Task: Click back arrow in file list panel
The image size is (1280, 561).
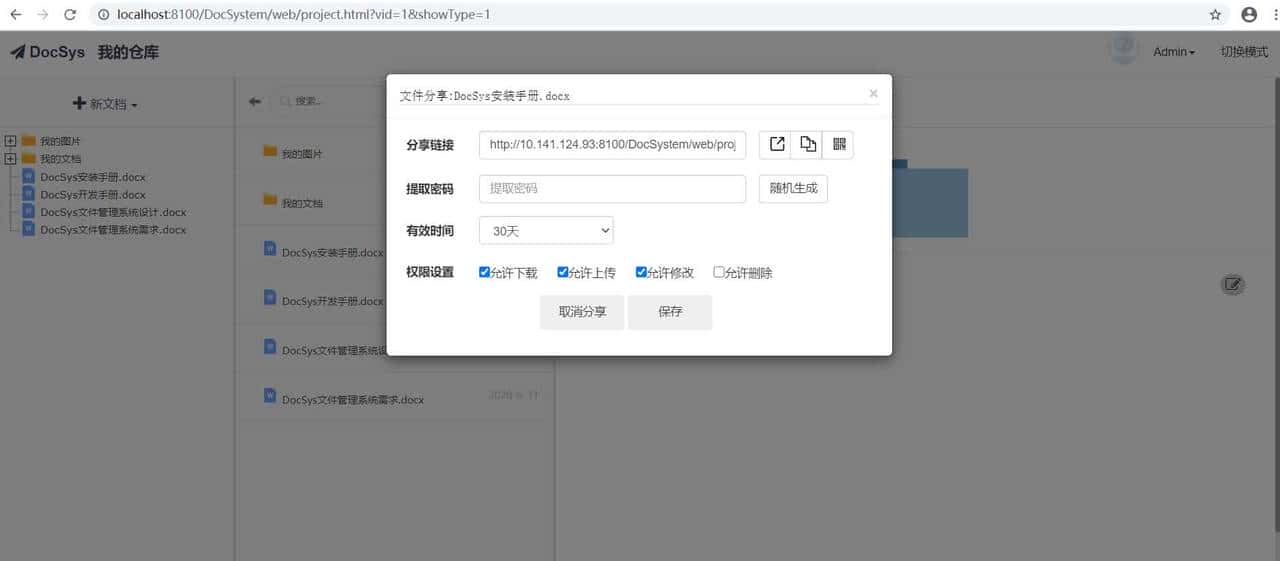Action: pyautogui.click(x=255, y=101)
